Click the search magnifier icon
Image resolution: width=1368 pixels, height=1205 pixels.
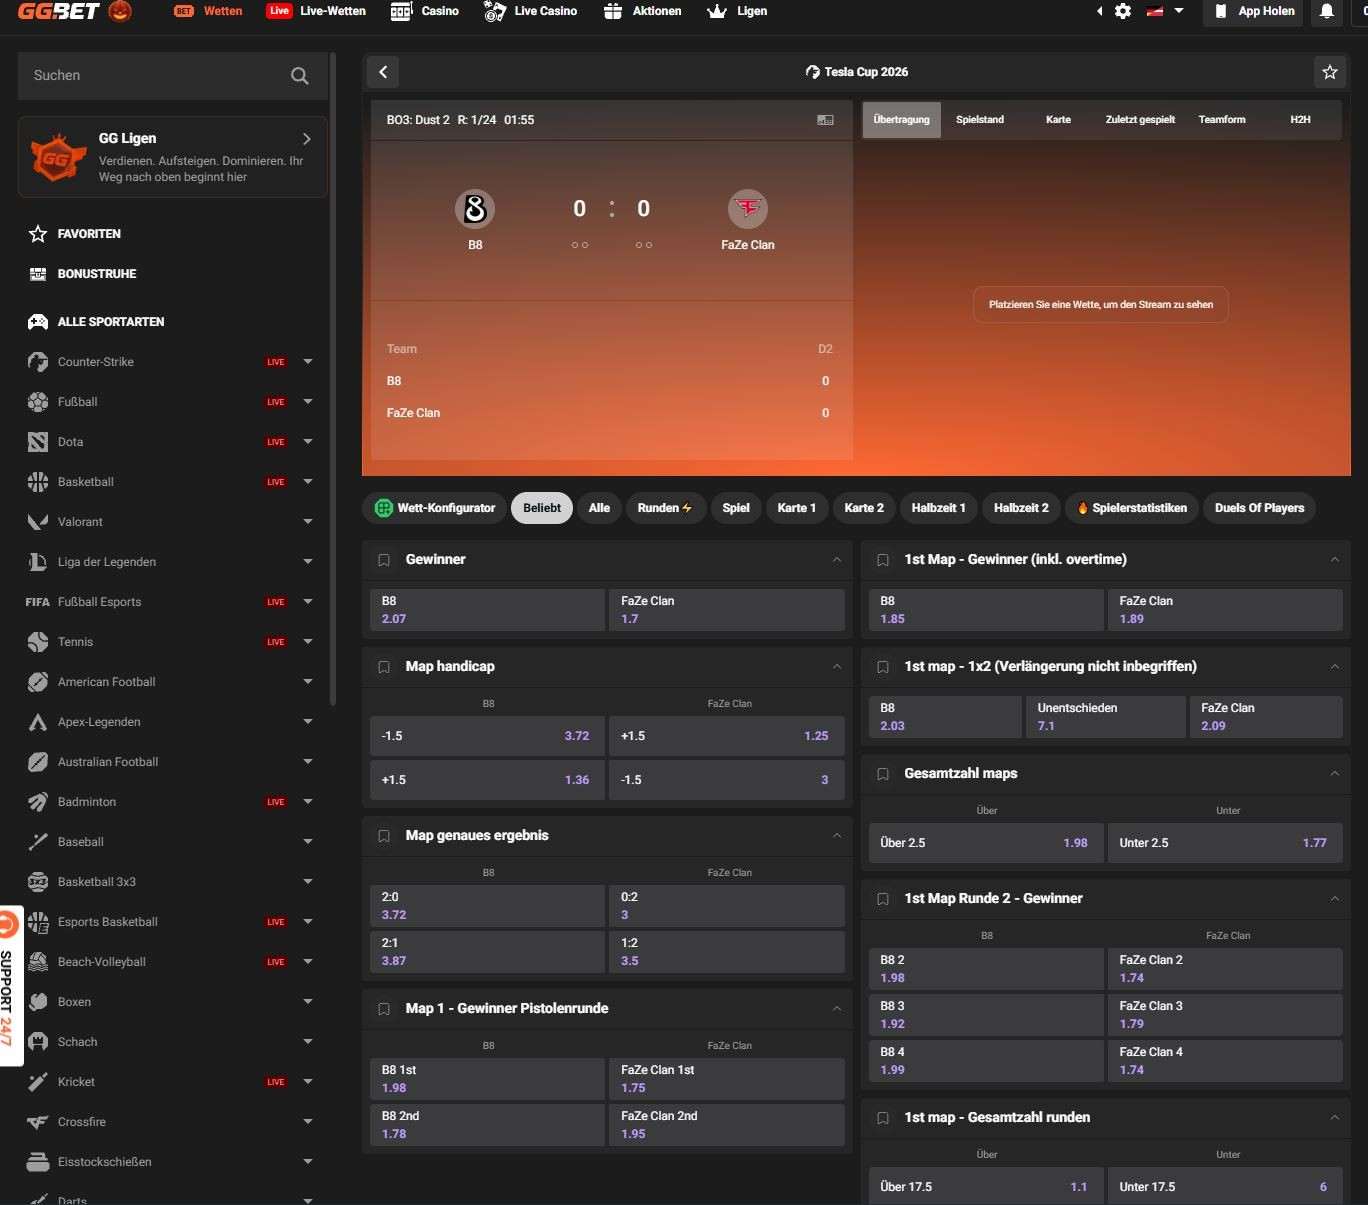pyautogui.click(x=299, y=76)
